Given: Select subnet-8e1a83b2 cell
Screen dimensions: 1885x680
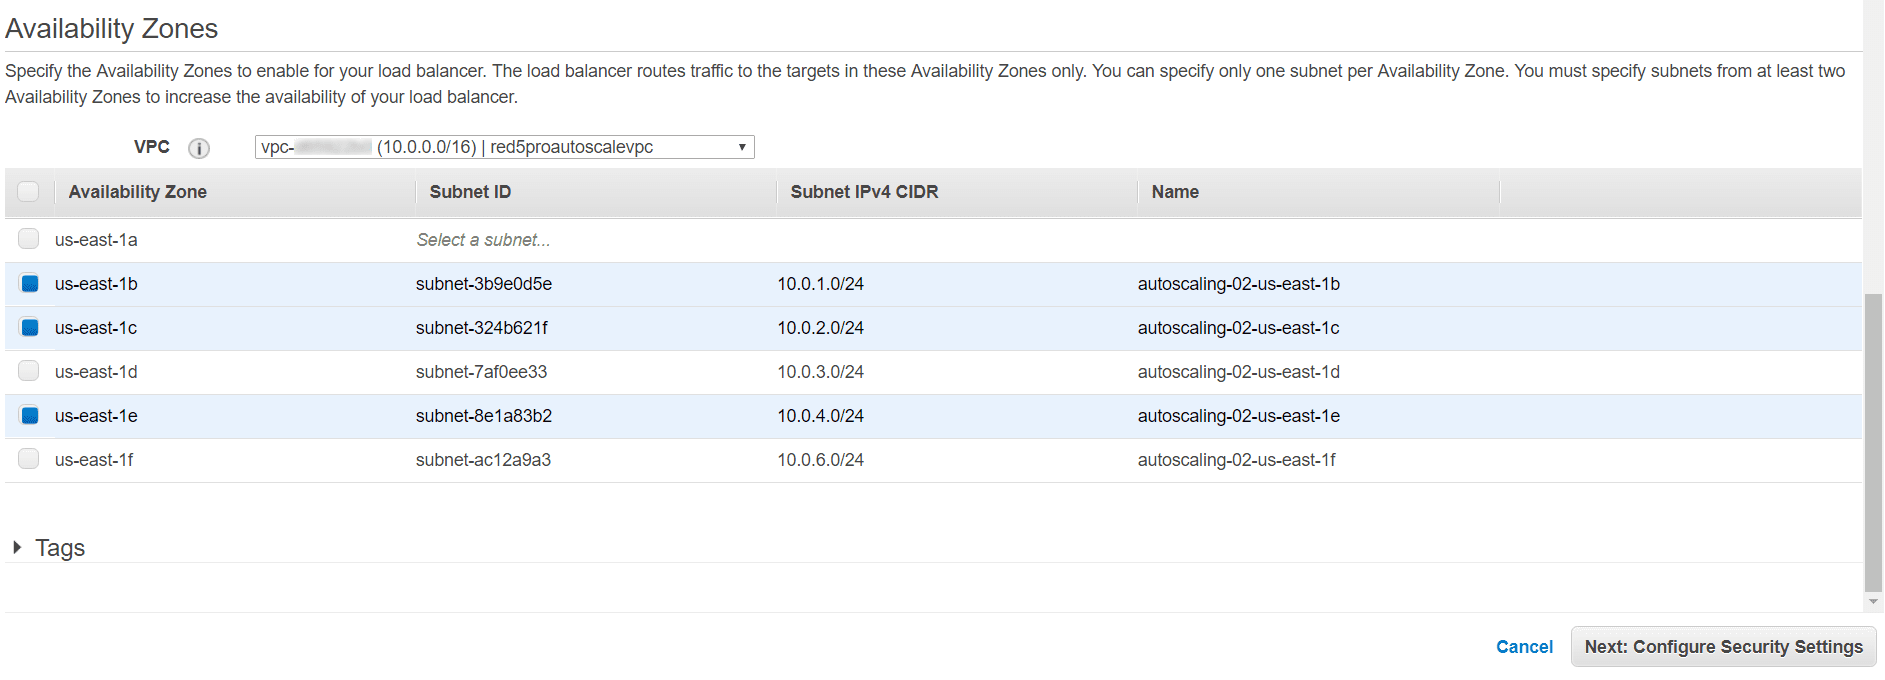Looking at the screenshot, I should [x=484, y=416].
